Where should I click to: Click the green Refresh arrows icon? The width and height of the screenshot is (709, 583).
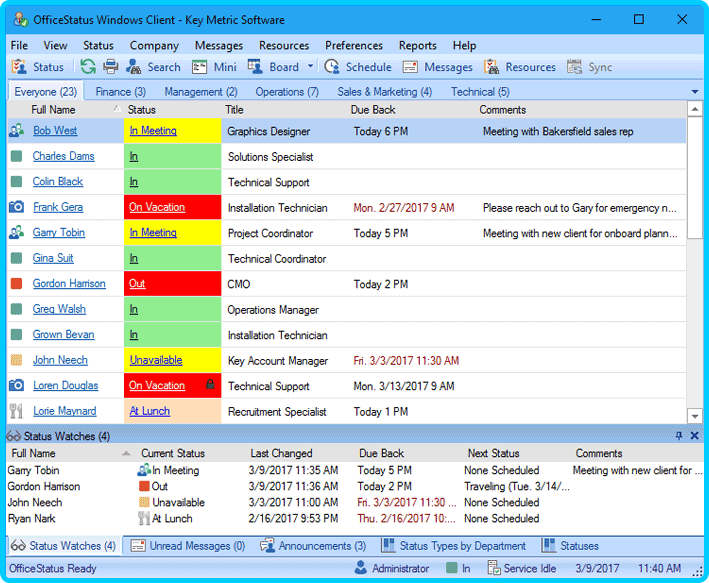click(x=88, y=67)
